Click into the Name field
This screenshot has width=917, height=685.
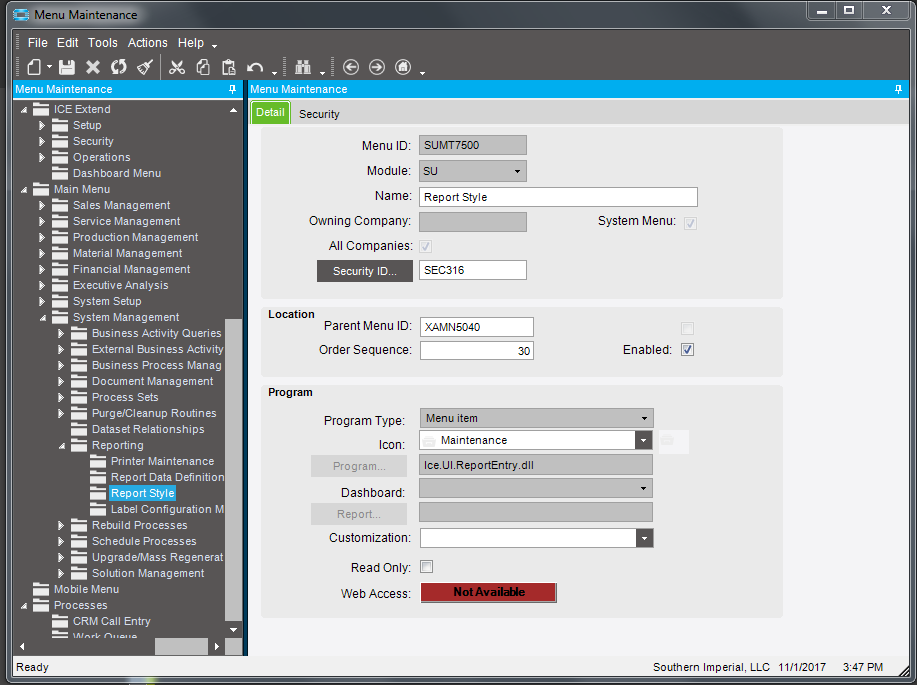coord(558,197)
